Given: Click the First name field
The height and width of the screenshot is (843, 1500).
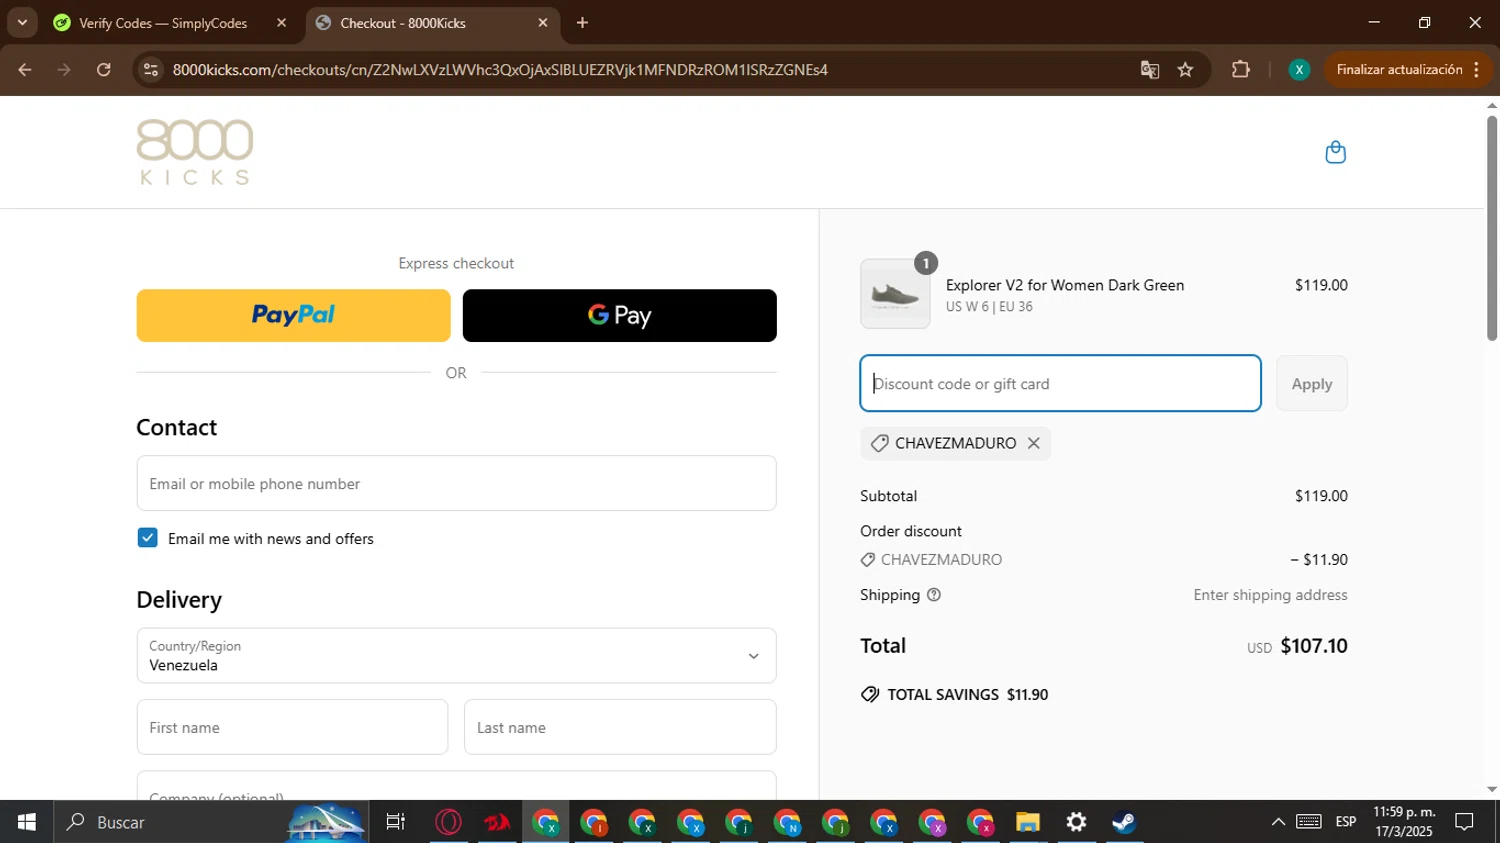Looking at the screenshot, I should tap(292, 727).
